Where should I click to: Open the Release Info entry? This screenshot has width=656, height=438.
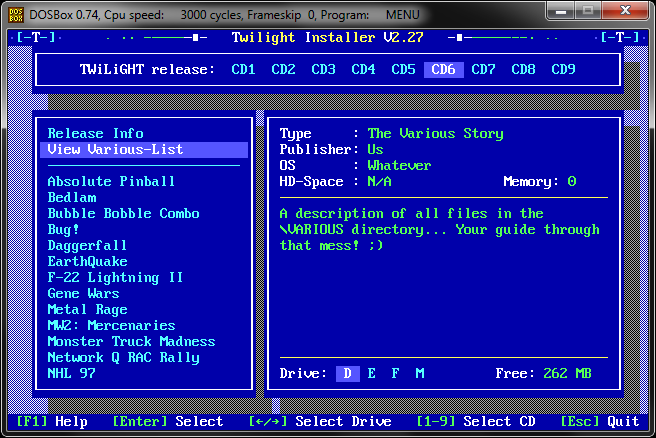pos(95,133)
